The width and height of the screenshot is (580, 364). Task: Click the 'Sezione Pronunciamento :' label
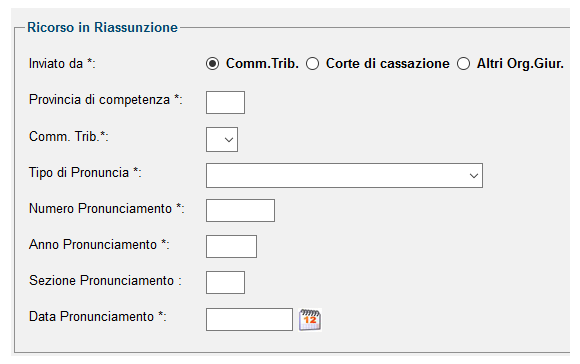tap(105, 280)
